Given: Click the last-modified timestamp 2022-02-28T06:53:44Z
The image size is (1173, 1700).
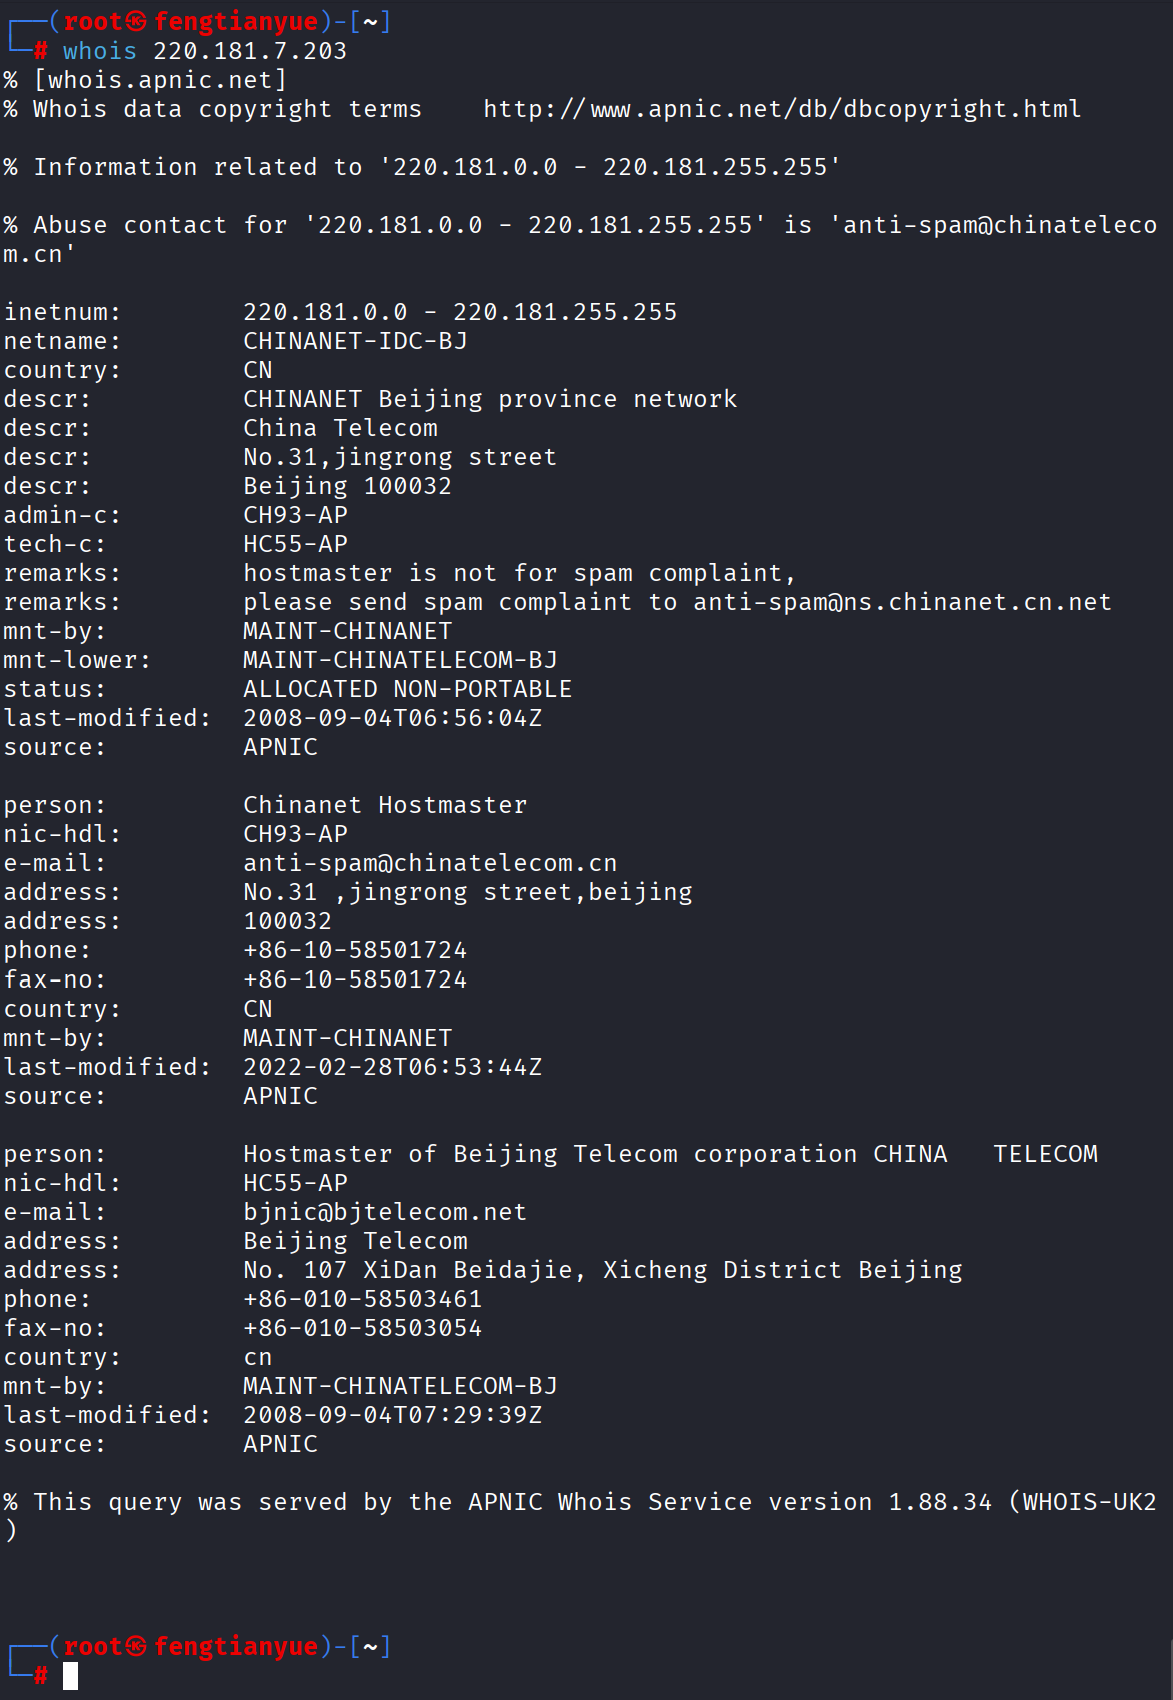Looking at the screenshot, I should (x=392, y=1067).
